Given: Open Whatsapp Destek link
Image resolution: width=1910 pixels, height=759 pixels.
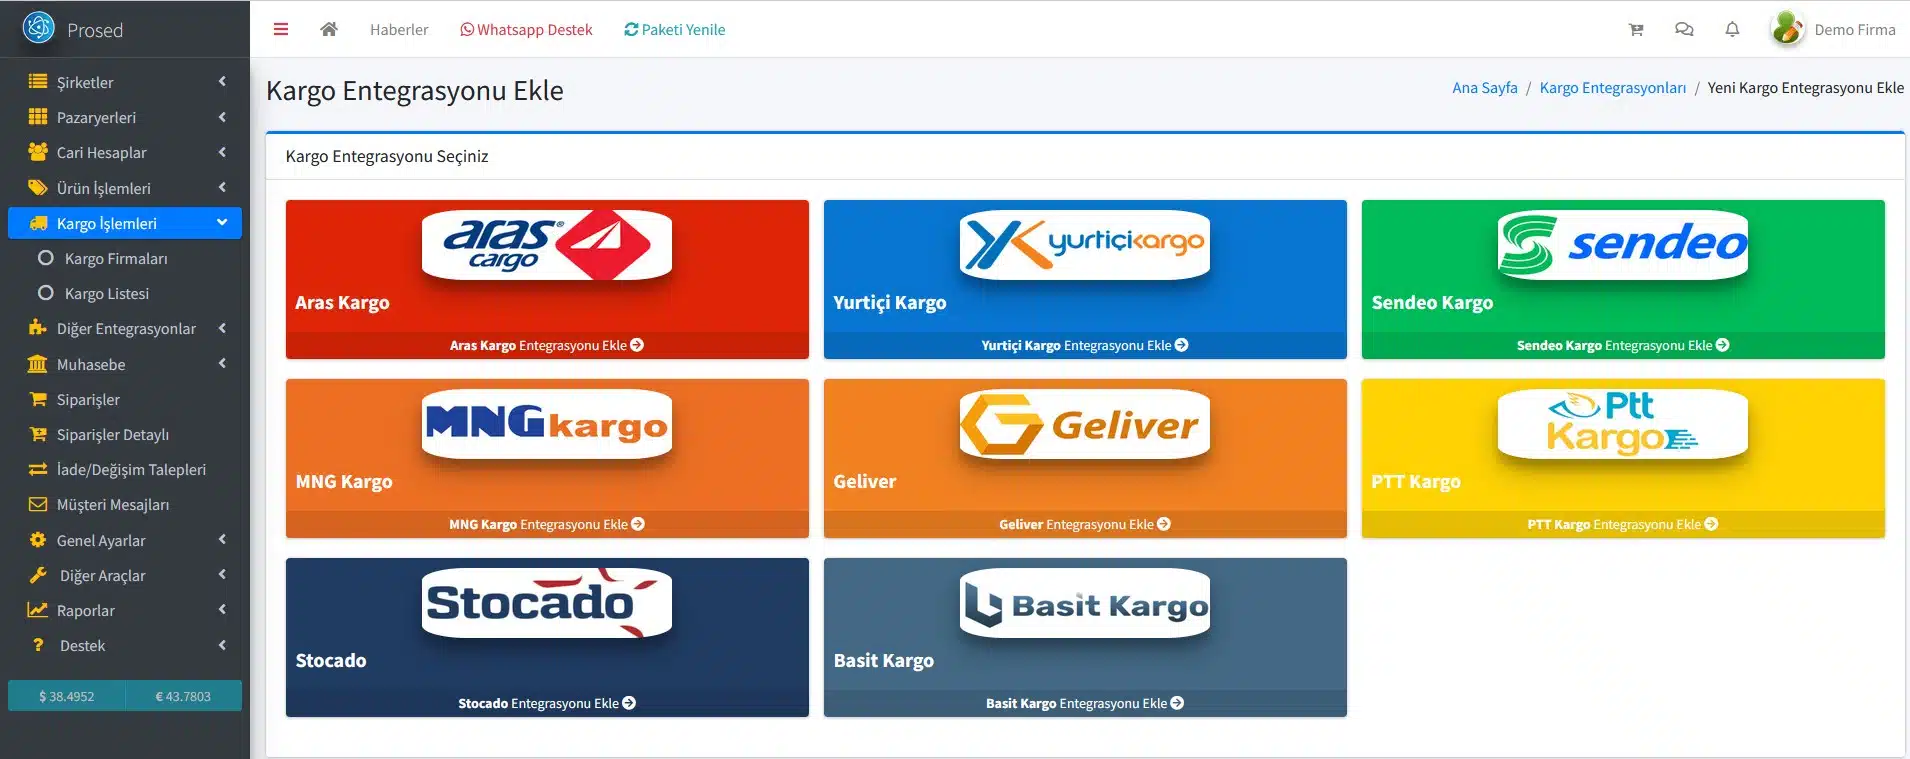Looking at the screenshot, I should click(x=526, y=30).
